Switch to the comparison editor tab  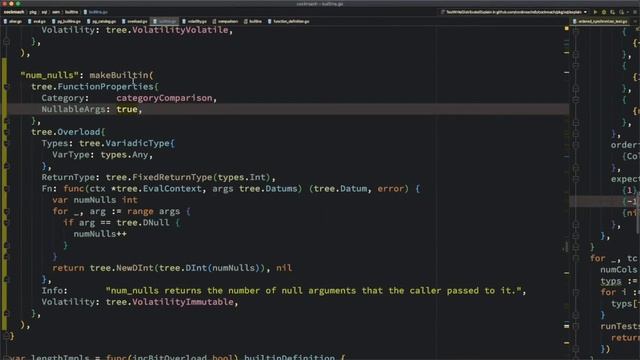[225, 21]
